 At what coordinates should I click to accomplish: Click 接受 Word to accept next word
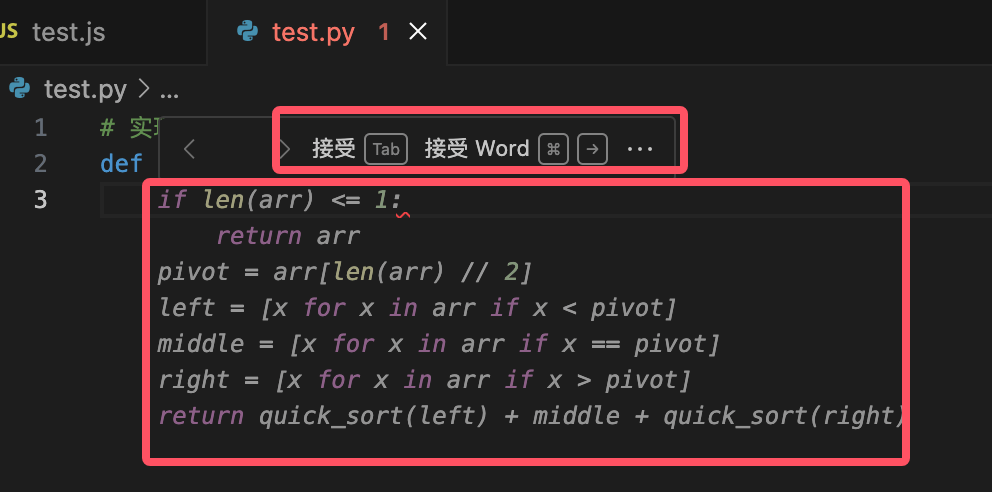click(x=476, y=149)
